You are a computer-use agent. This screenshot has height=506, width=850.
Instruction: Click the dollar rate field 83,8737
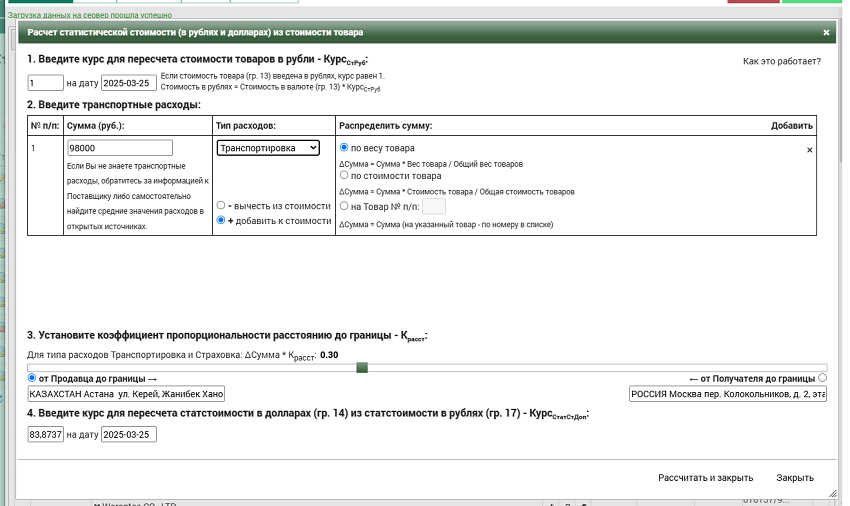[x=46, y=434]
